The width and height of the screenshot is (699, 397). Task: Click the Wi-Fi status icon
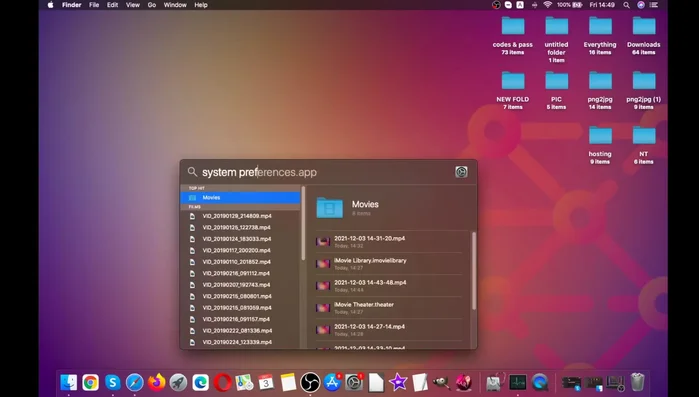(x=547, y=5)
